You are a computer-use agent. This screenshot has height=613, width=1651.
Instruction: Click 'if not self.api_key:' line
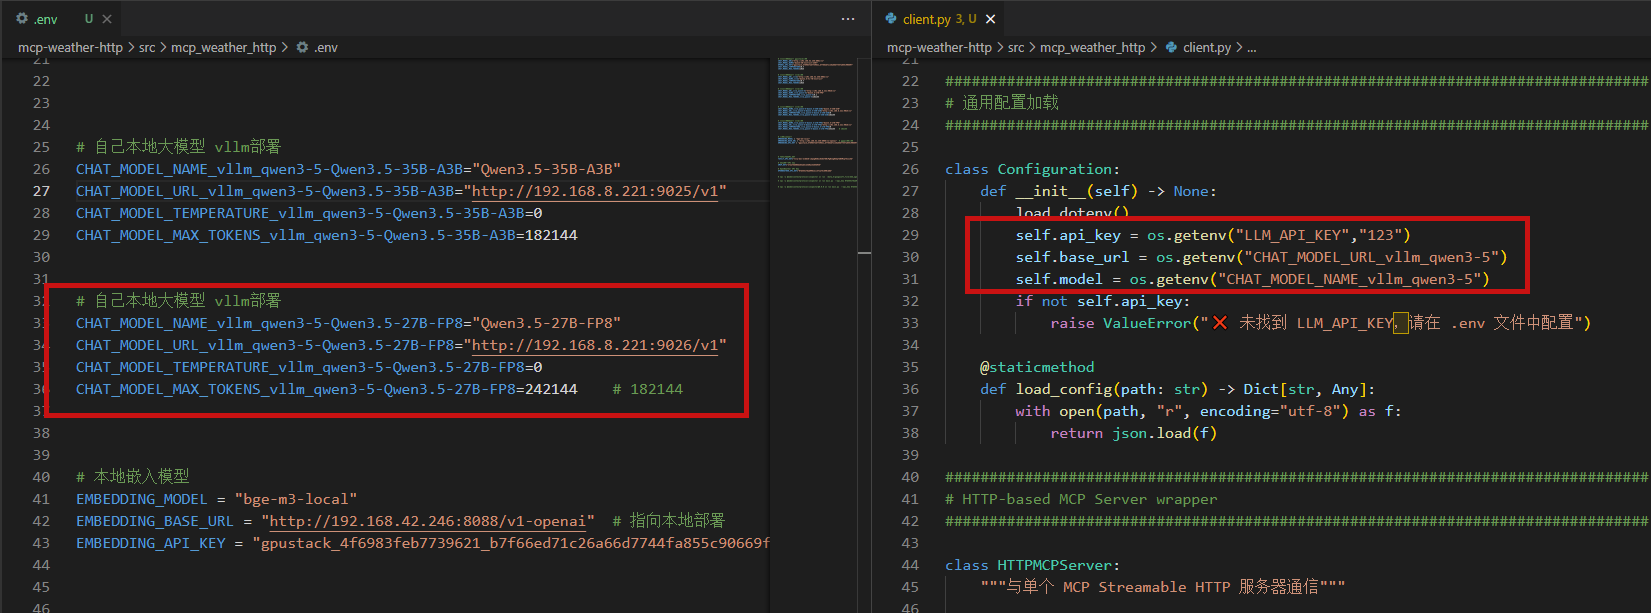pos(1103,301)
